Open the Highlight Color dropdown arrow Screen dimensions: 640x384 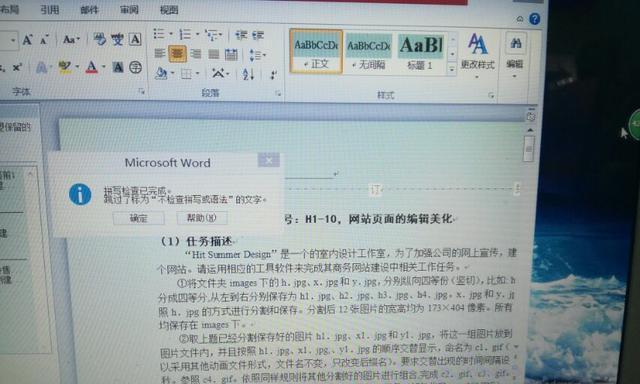click(77, 67)
